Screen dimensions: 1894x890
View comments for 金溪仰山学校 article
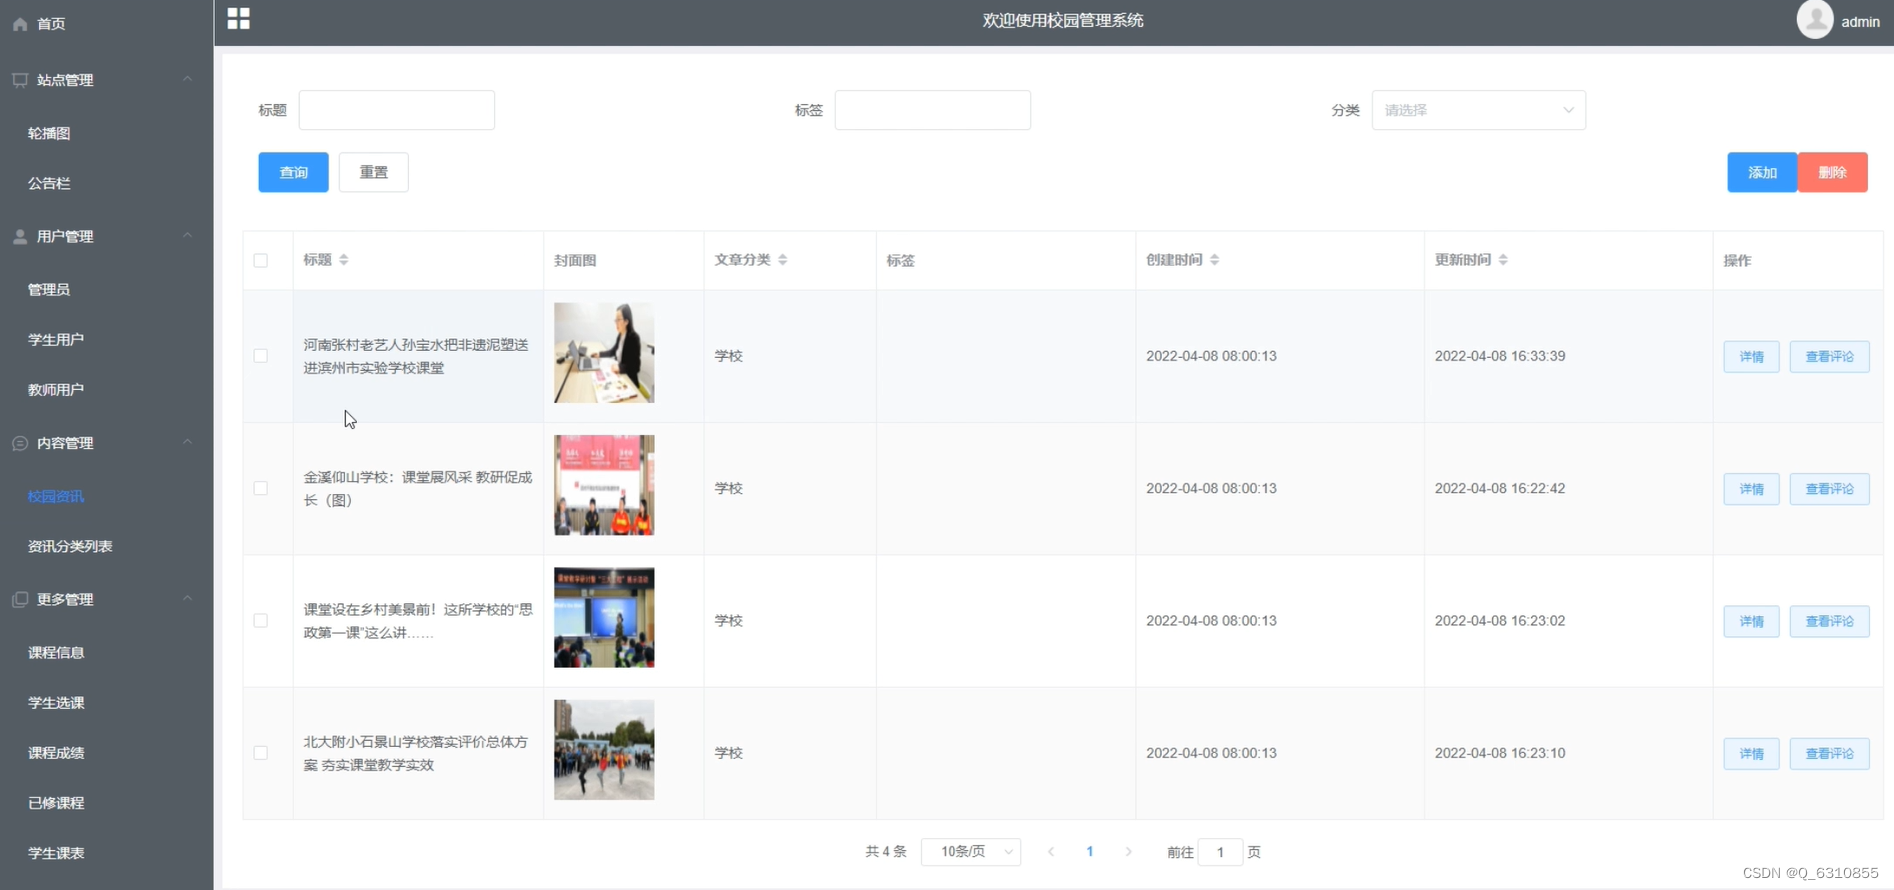(1829, 489)
